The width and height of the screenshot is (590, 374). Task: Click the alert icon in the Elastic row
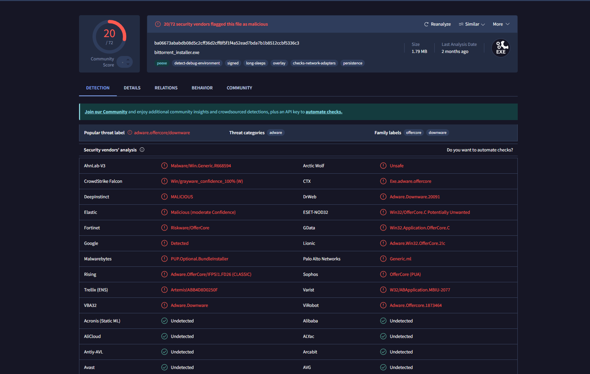(x=164, y=212)
